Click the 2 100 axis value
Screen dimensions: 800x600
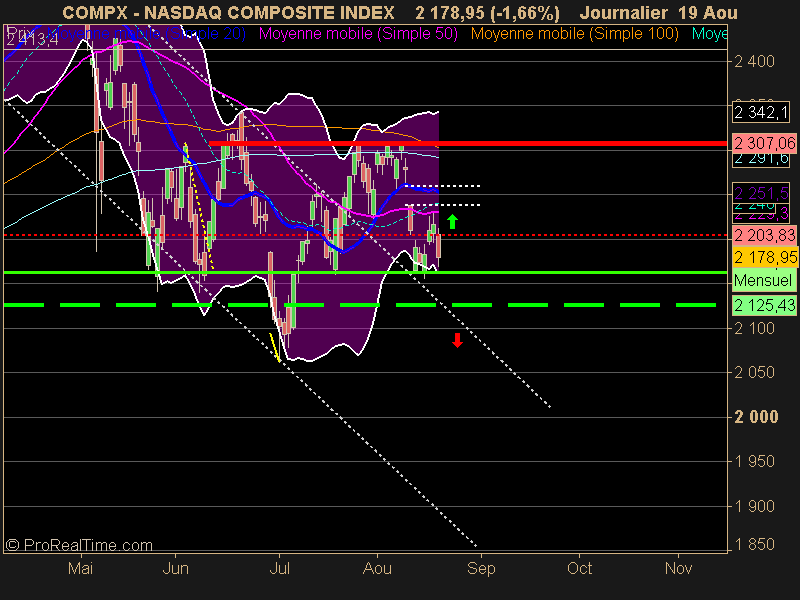point(754,328)
